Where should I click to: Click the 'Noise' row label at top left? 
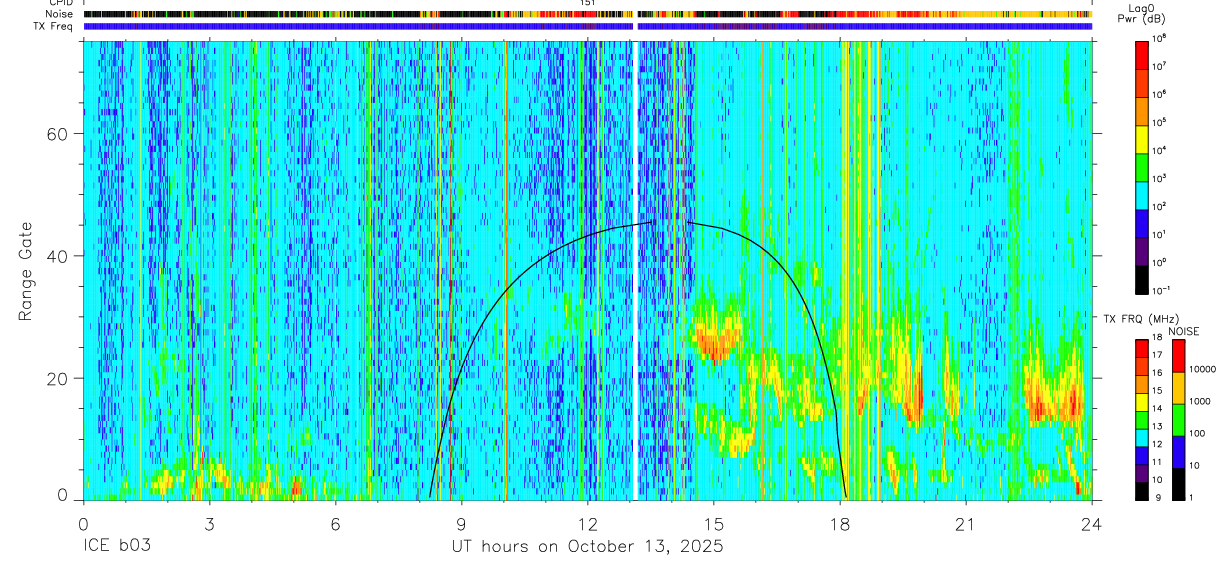pos(58,15)
